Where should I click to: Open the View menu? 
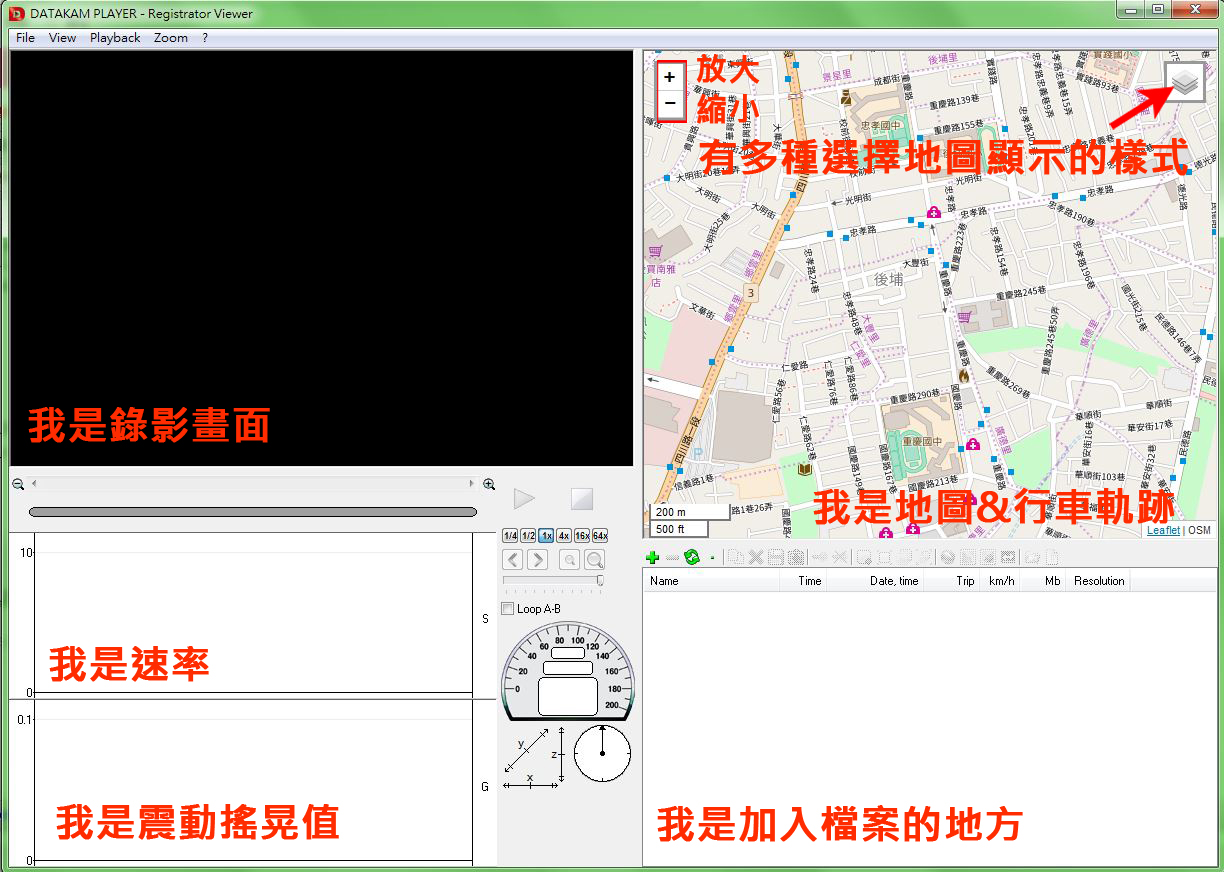[62, 38]
